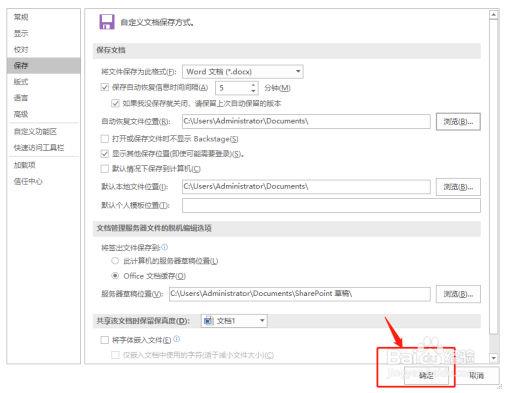Click scrollbar down arrow in options pane

click(x=494, y=358)
